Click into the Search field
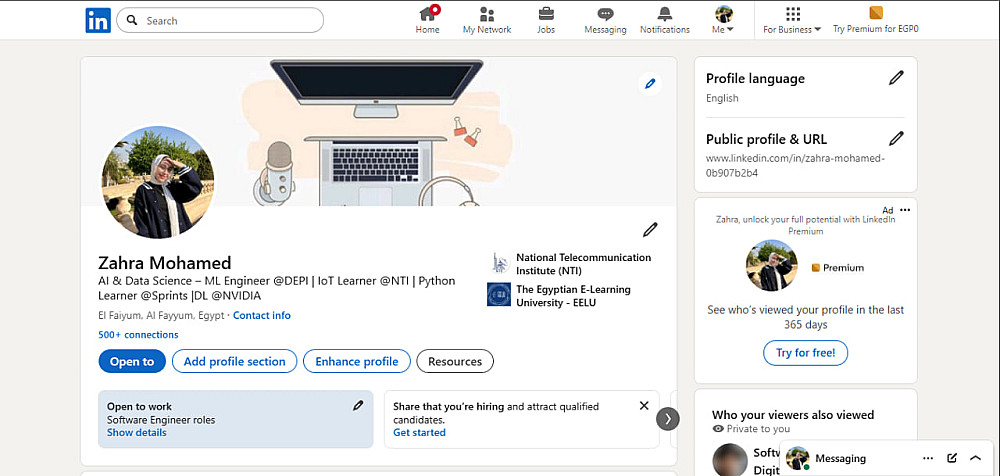This screenshot has width=1000, height=476. pyautogui.click(x=220, y=20)
